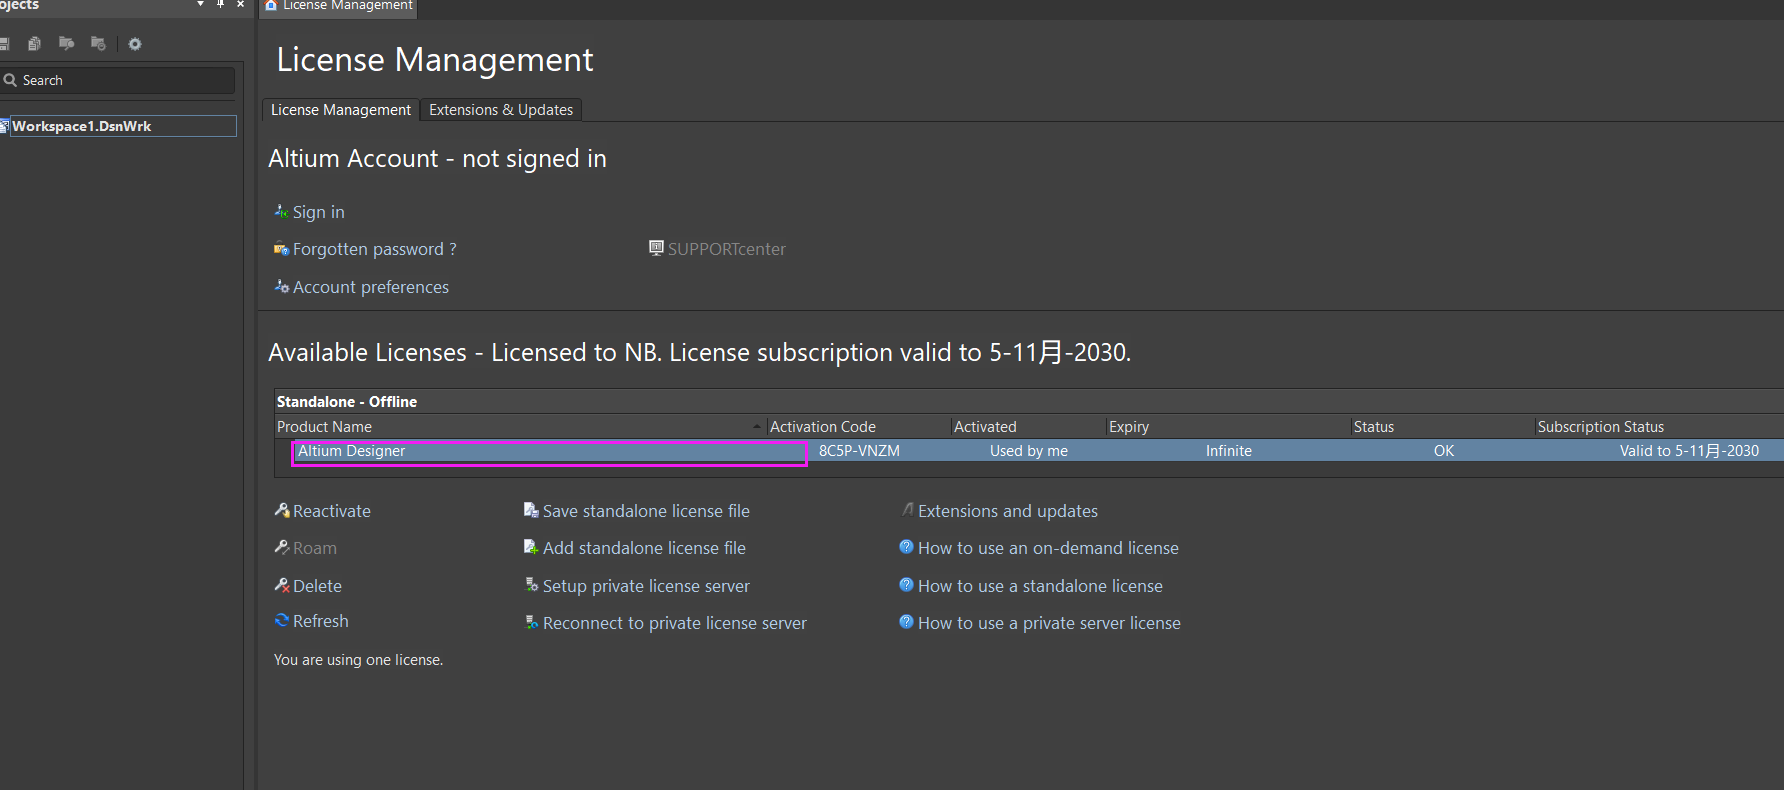This screenshot has width=1784, height=790.
Task: Click in the Projects Search field
Action: [x=120, y=80]
